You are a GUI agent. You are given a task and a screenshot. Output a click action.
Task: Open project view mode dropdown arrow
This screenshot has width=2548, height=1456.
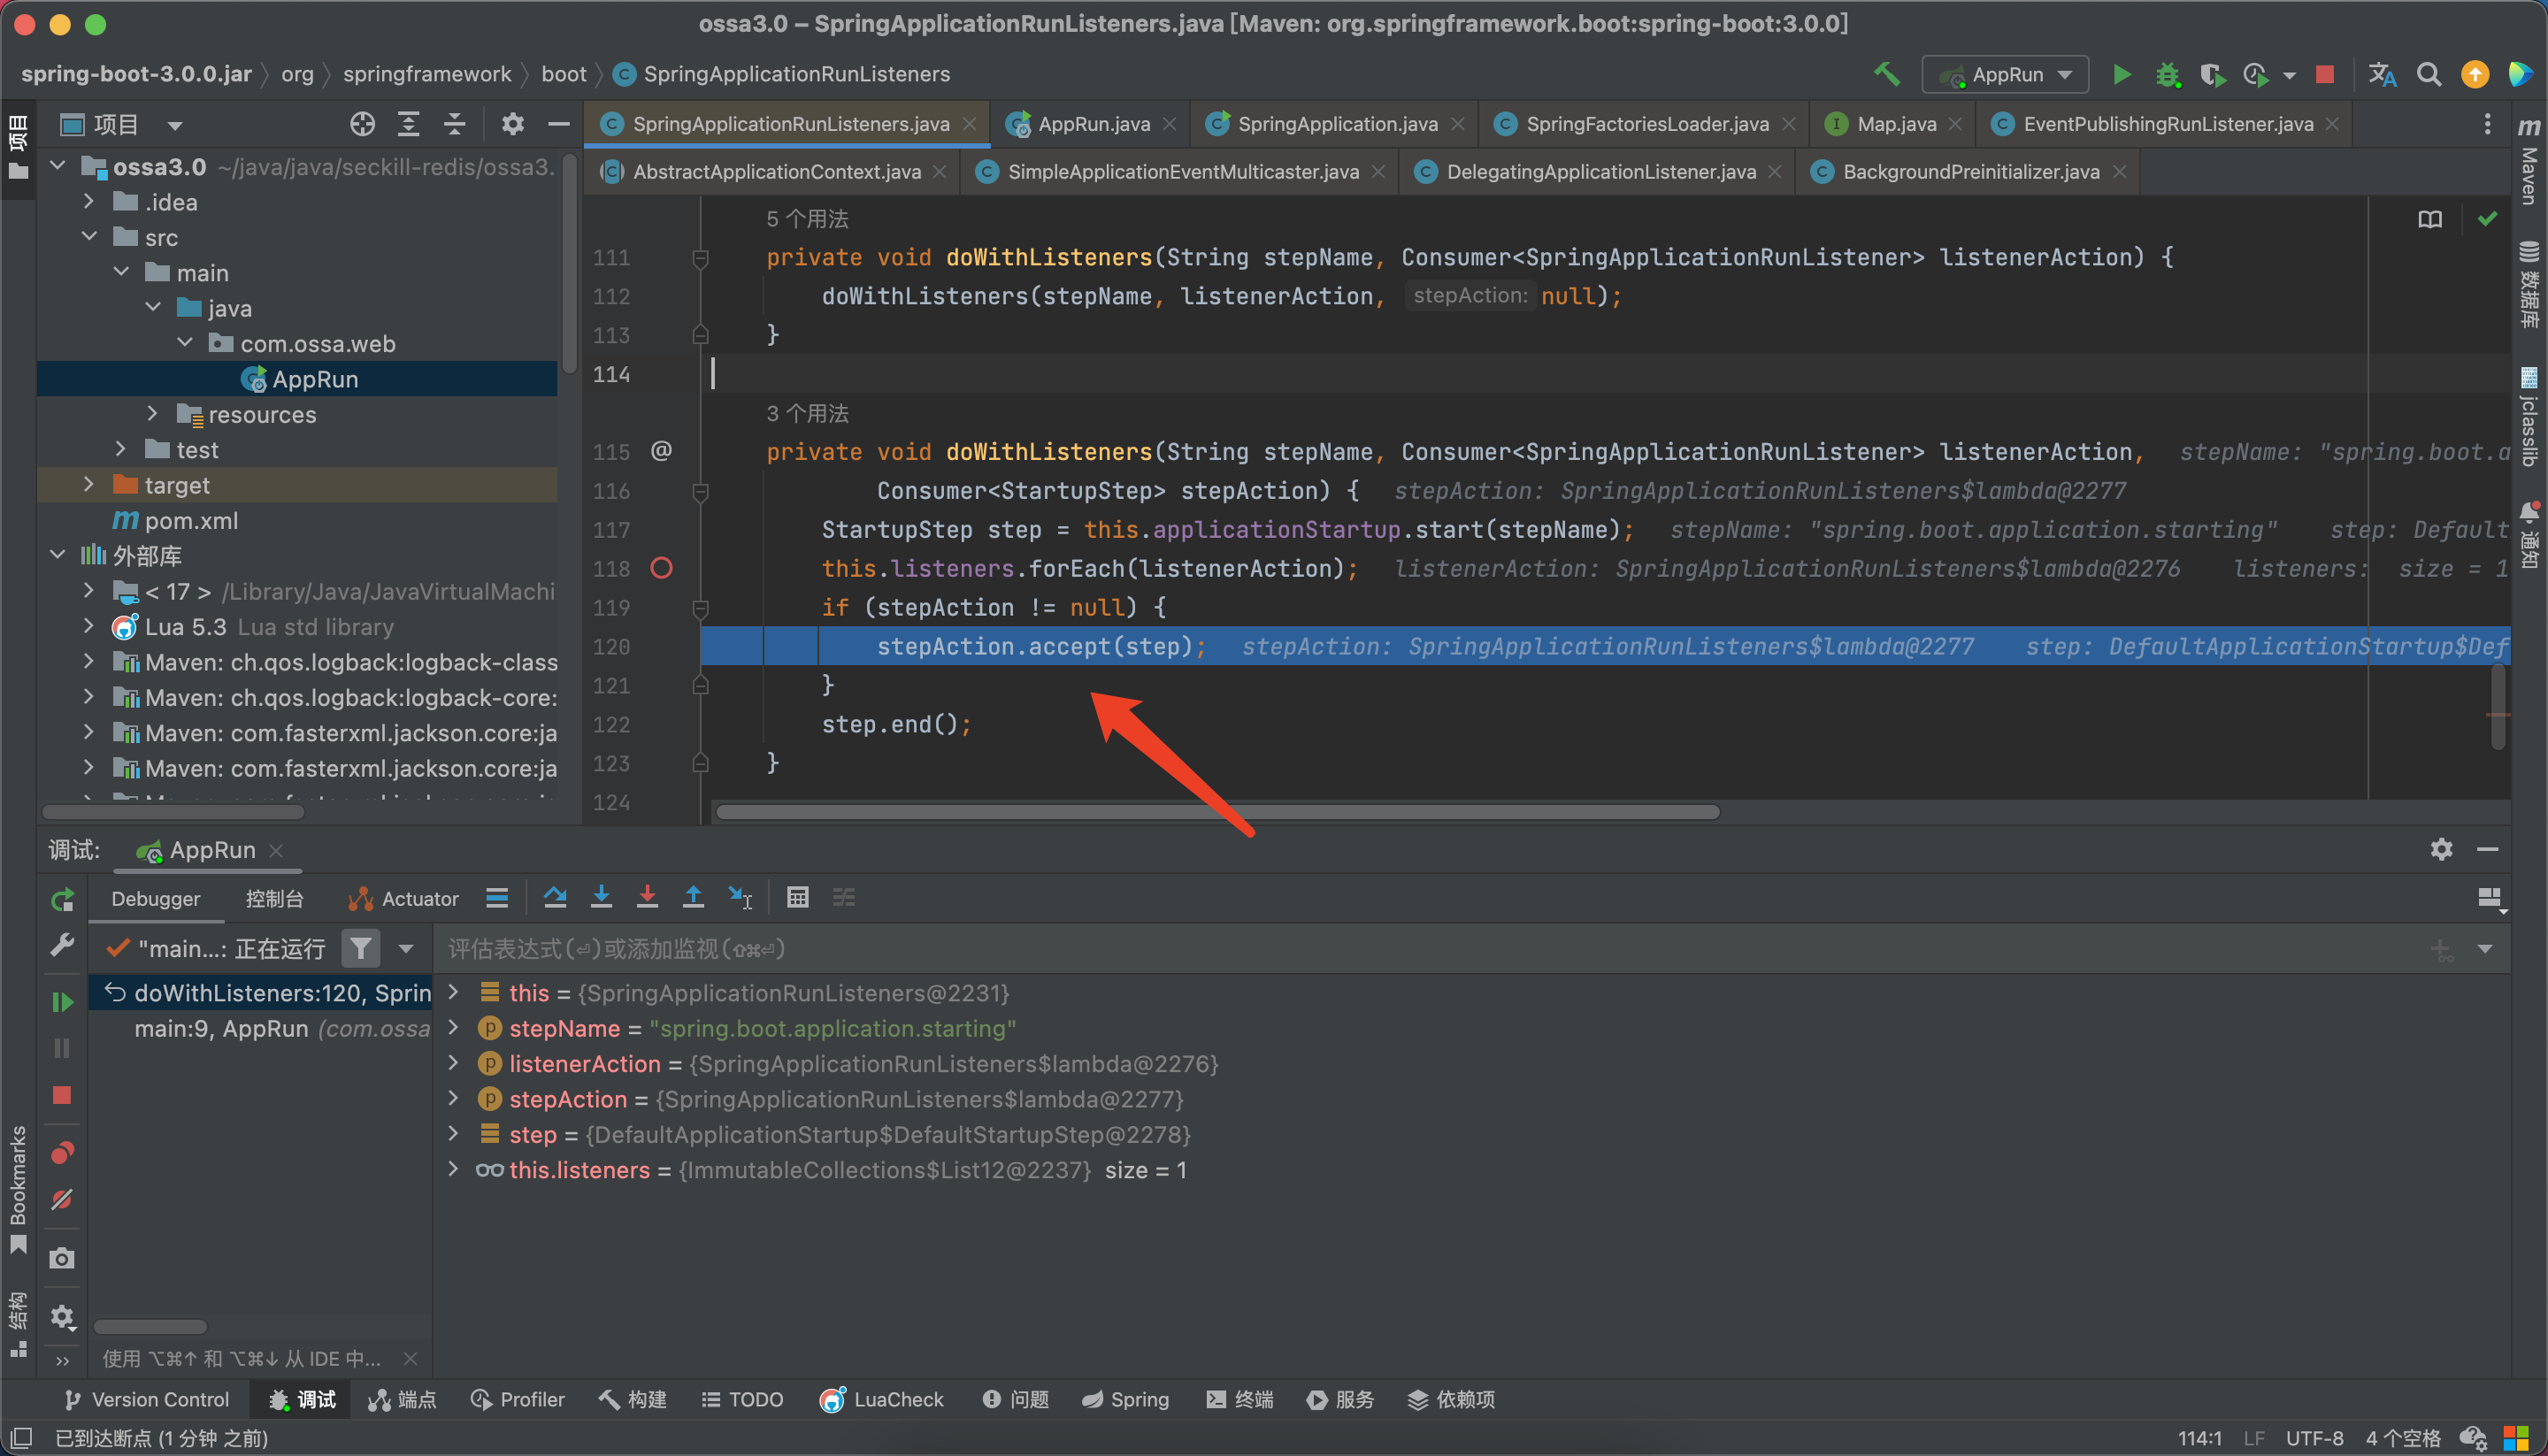click(175, 125)
